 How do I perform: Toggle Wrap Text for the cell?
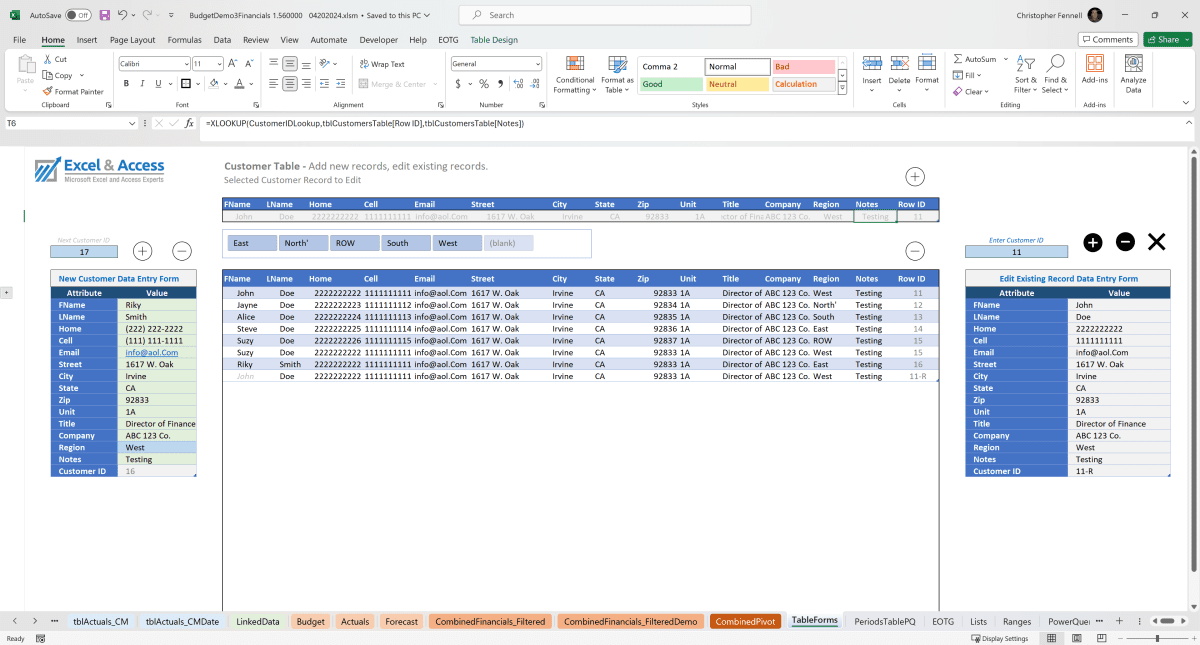pos(382,64)
